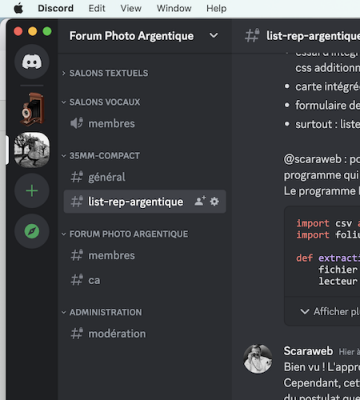Click Scaraweb's profile avatar

click(x=258, y=359)
